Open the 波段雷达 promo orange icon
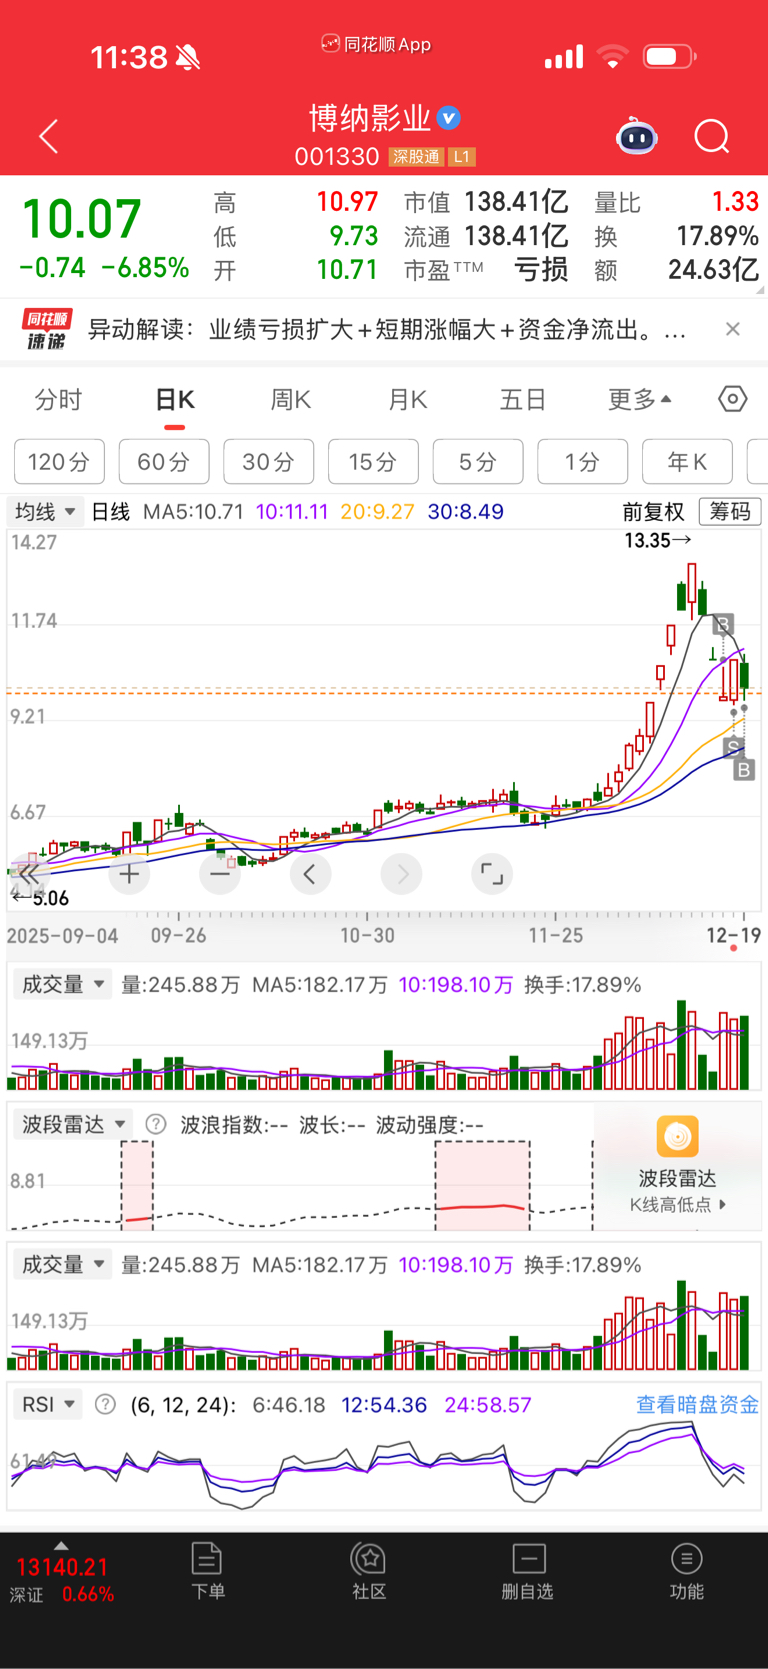The image size is (768, 1669). (x=677, y=1137)
